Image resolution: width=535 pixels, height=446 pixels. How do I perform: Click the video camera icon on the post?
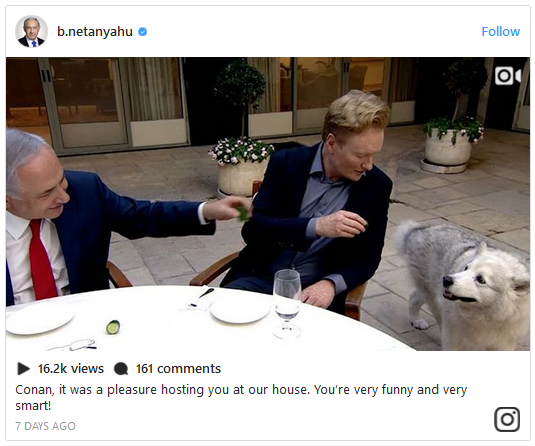508,75
